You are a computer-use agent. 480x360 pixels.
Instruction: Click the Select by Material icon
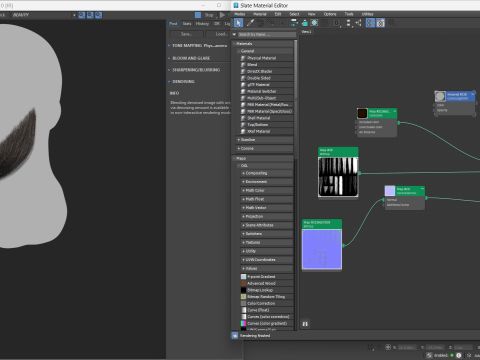point(392,23)
